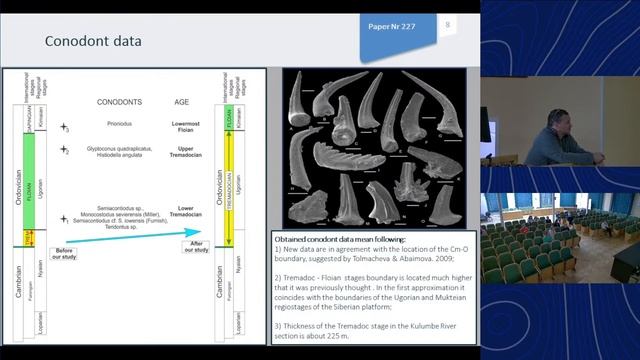Click the 'CONODONTS' column heading
The image size is (640, 360).
tap(119, 102)
